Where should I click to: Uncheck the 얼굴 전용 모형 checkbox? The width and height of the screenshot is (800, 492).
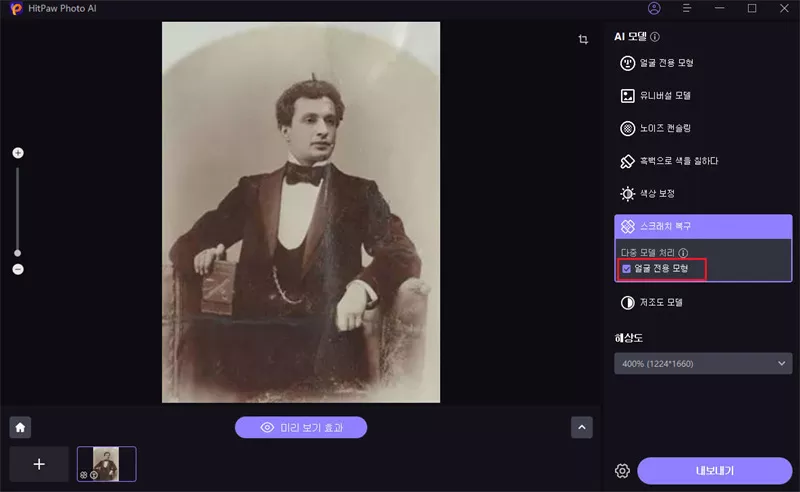point(627,269)
